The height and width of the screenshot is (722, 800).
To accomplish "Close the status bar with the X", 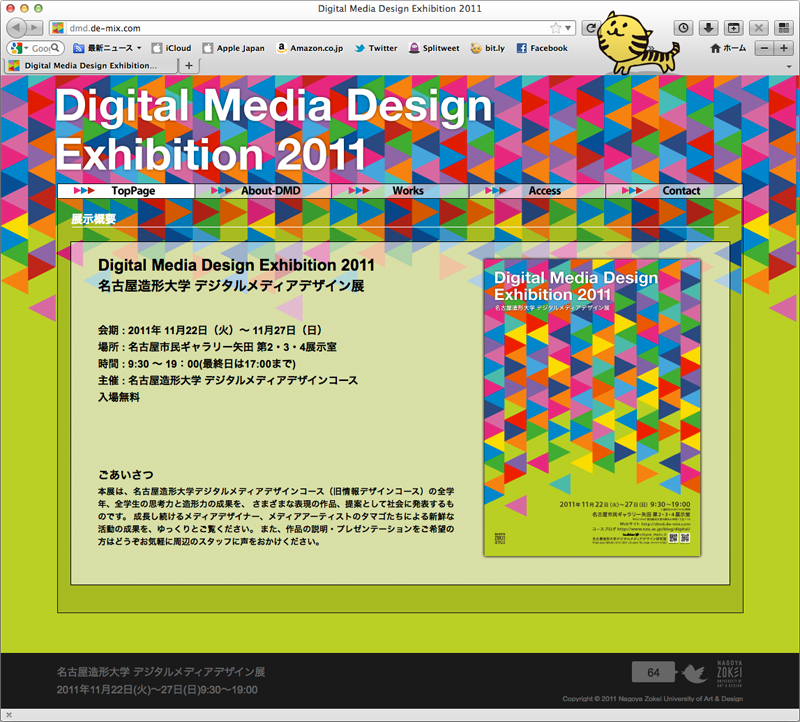I will point(9,715).
